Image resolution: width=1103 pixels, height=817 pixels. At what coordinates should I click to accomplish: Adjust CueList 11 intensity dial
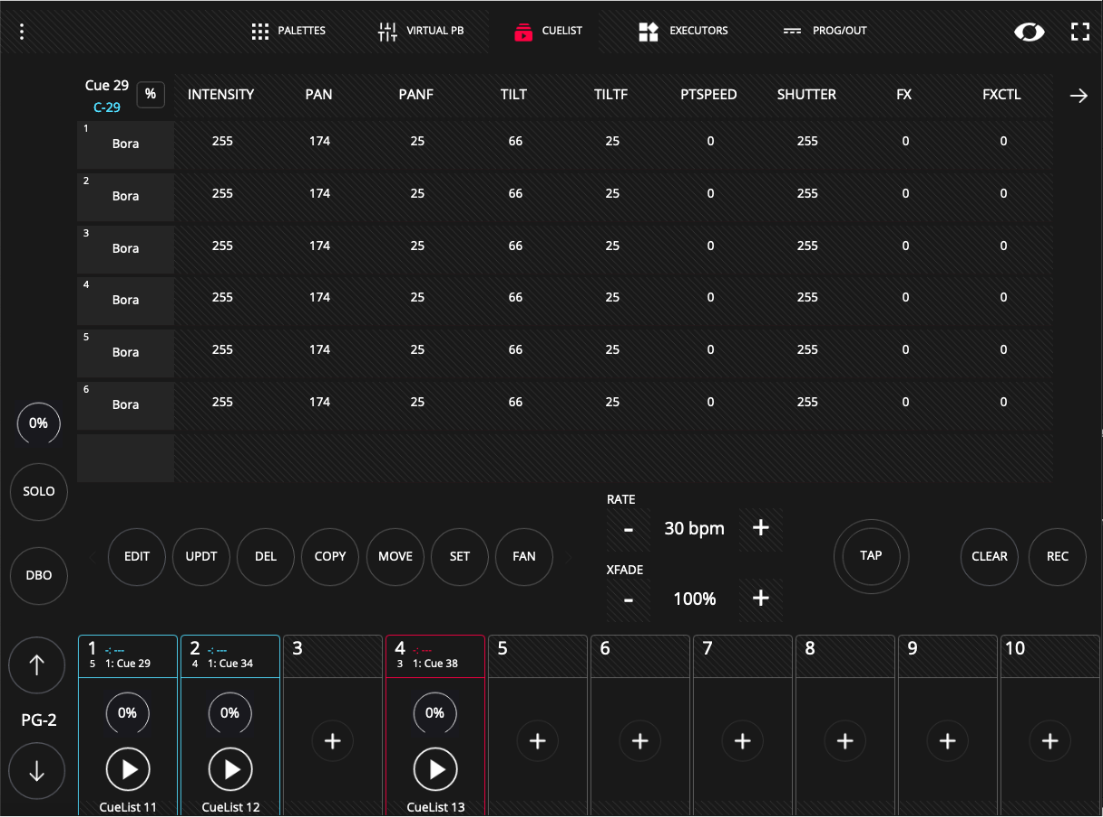(127, 714)
